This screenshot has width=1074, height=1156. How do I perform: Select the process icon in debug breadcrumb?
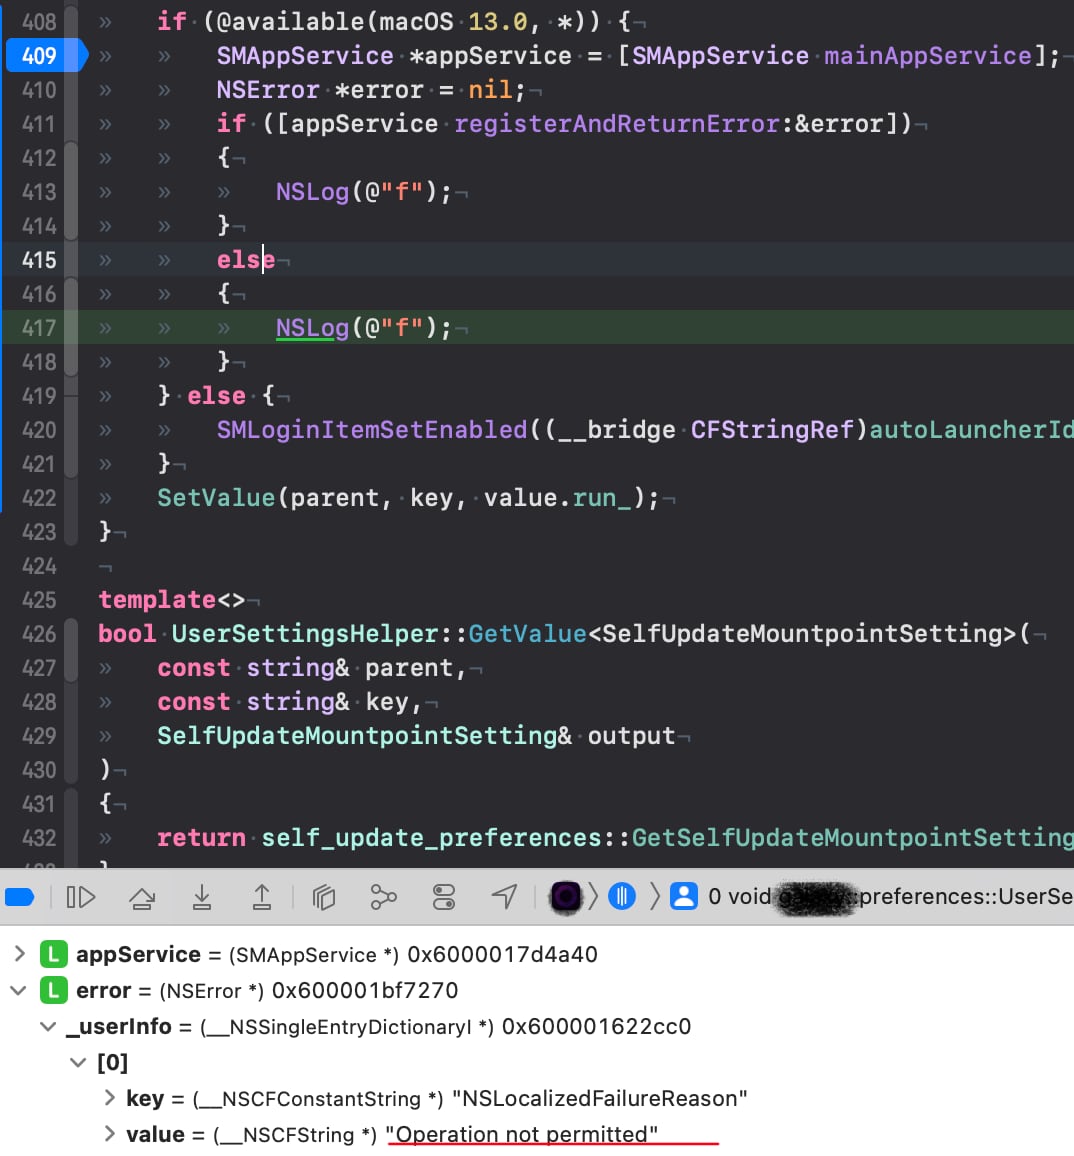pos(566,896)
